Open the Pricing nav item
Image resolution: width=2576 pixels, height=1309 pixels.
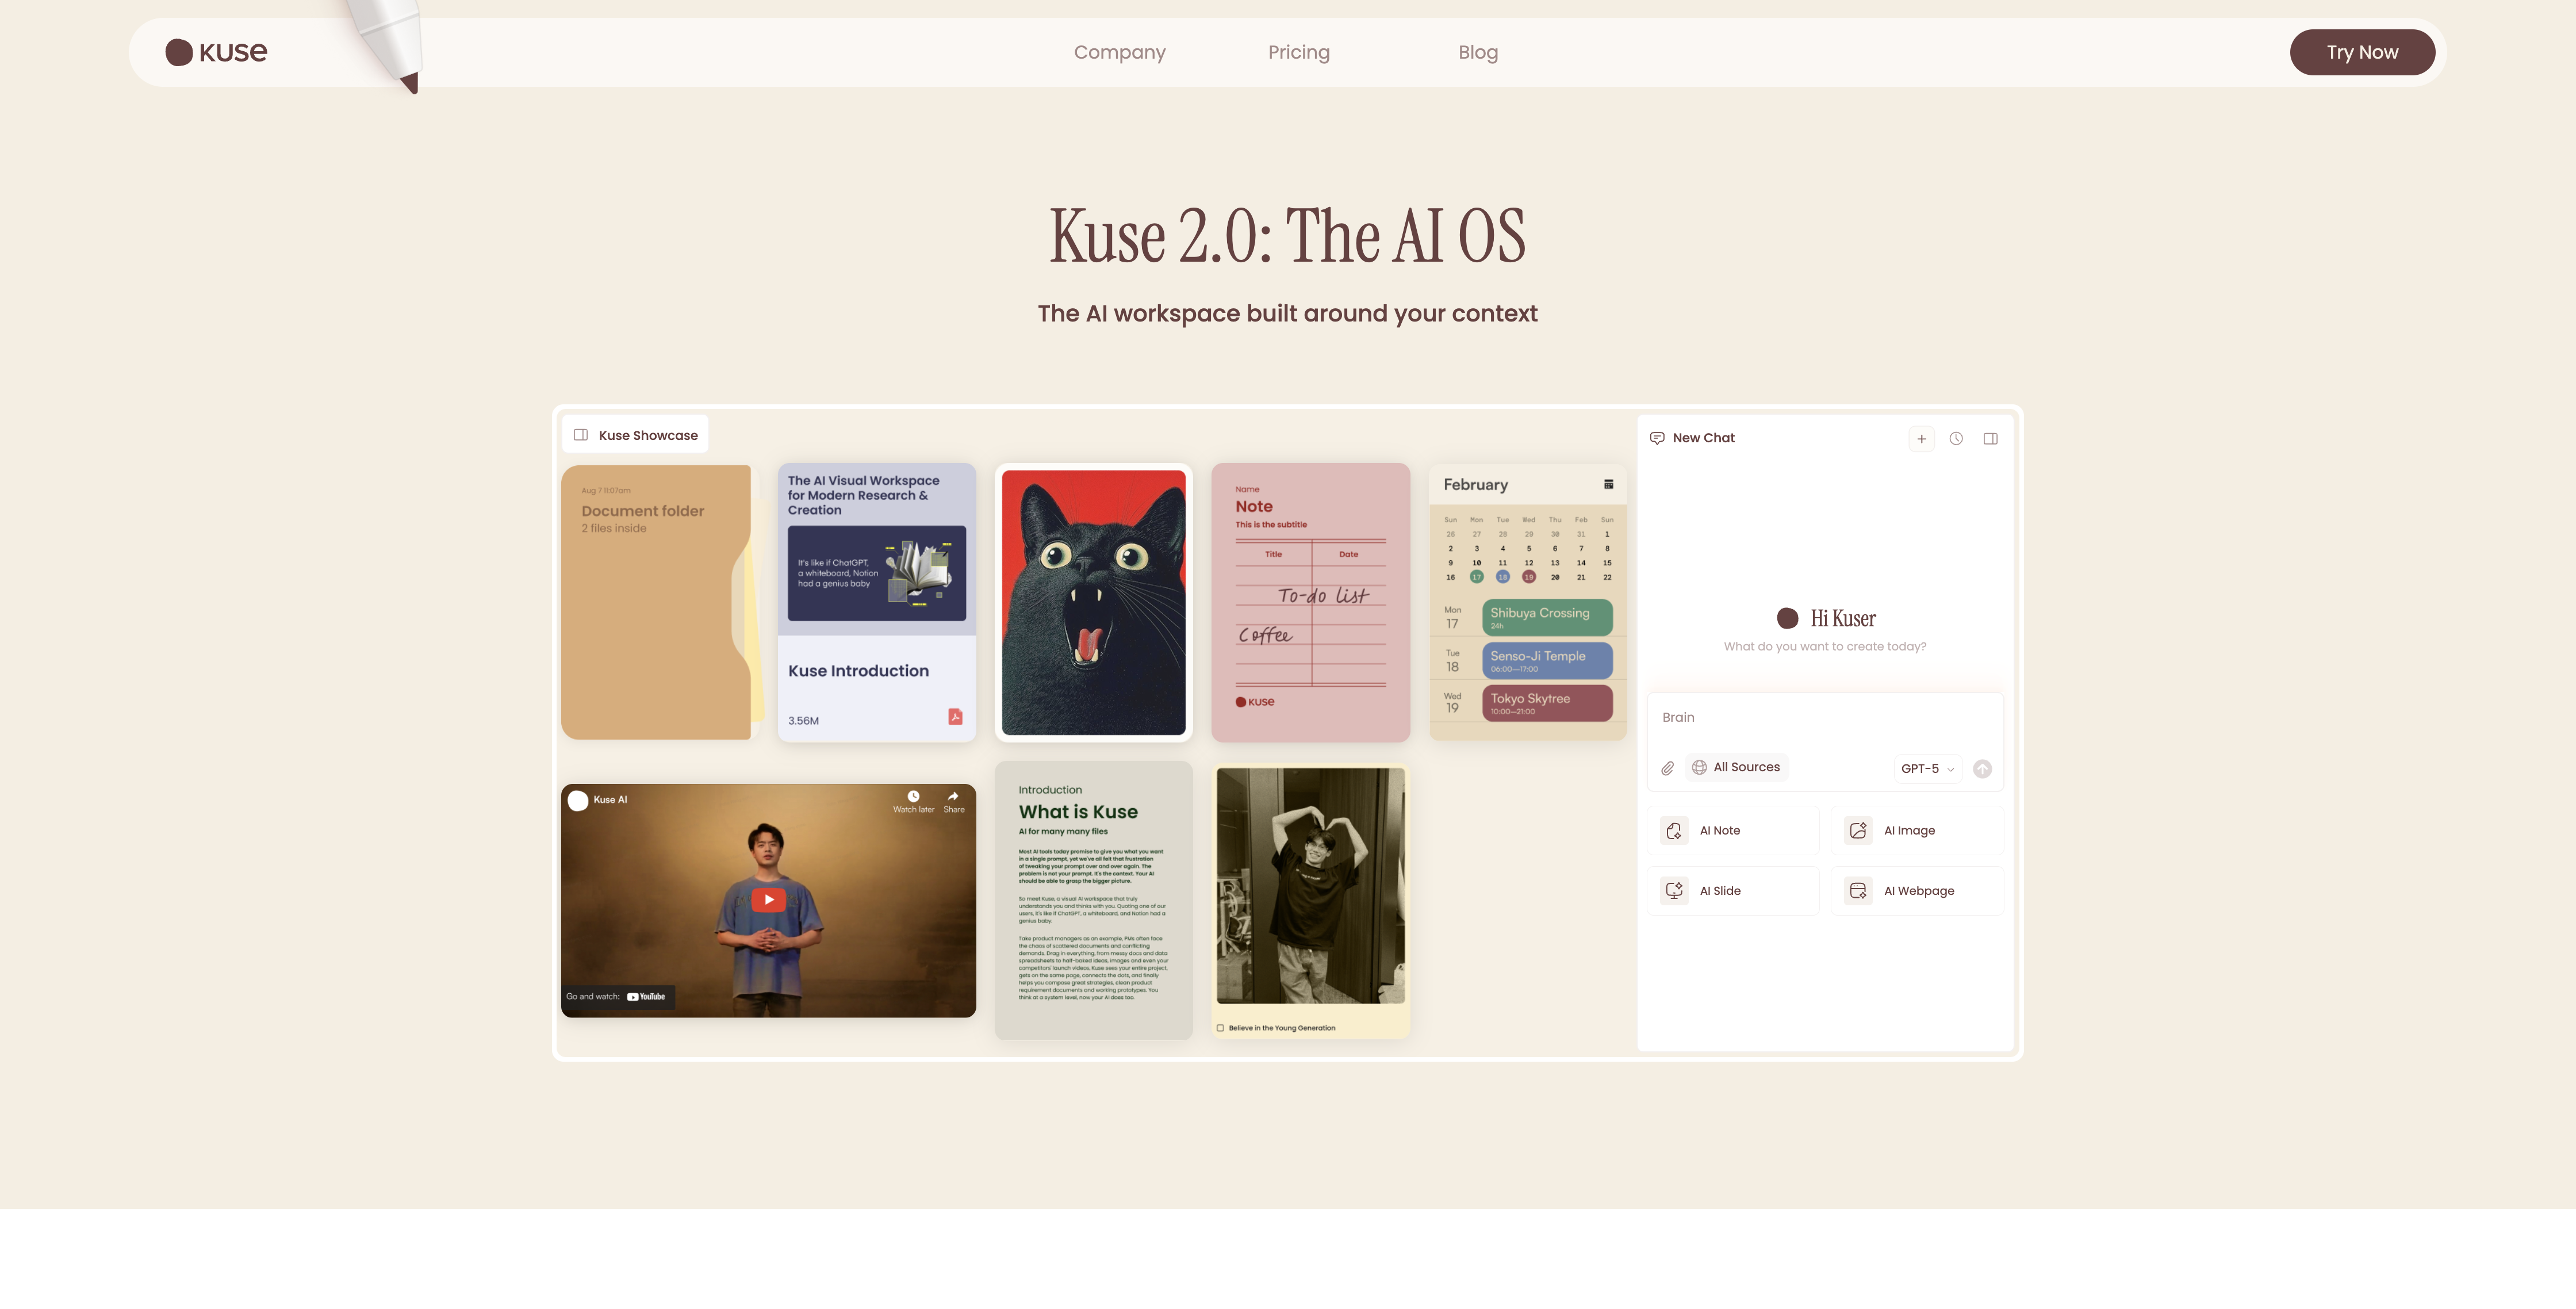click(x=1298, y=52)
